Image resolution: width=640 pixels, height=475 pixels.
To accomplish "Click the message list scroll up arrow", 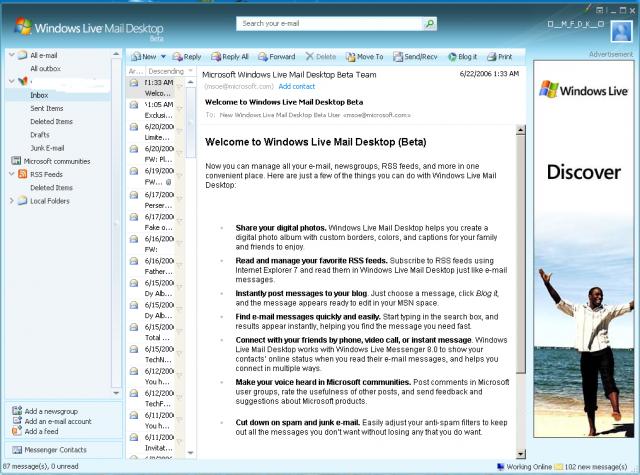I will pos(191,82).
